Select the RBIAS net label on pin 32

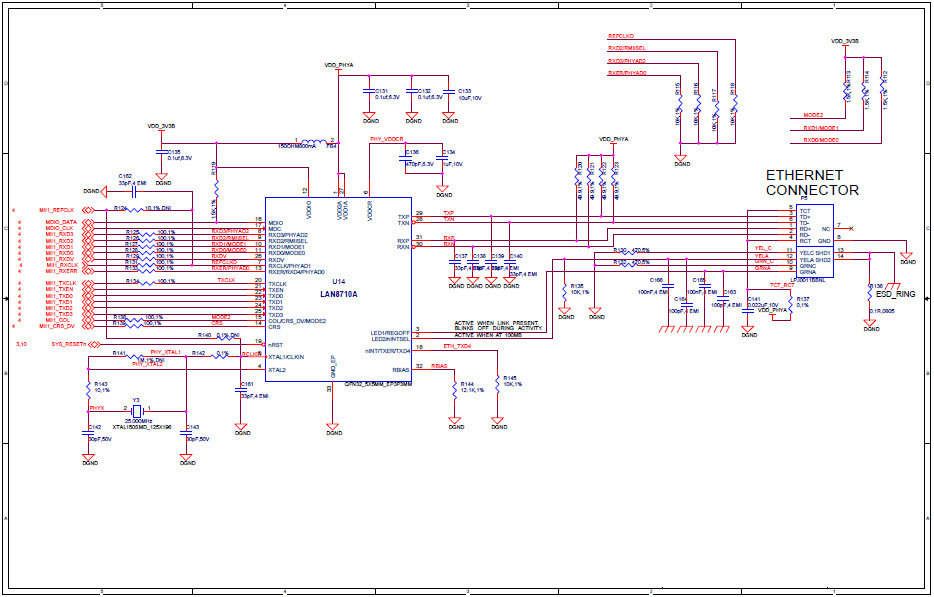point(439,366)
